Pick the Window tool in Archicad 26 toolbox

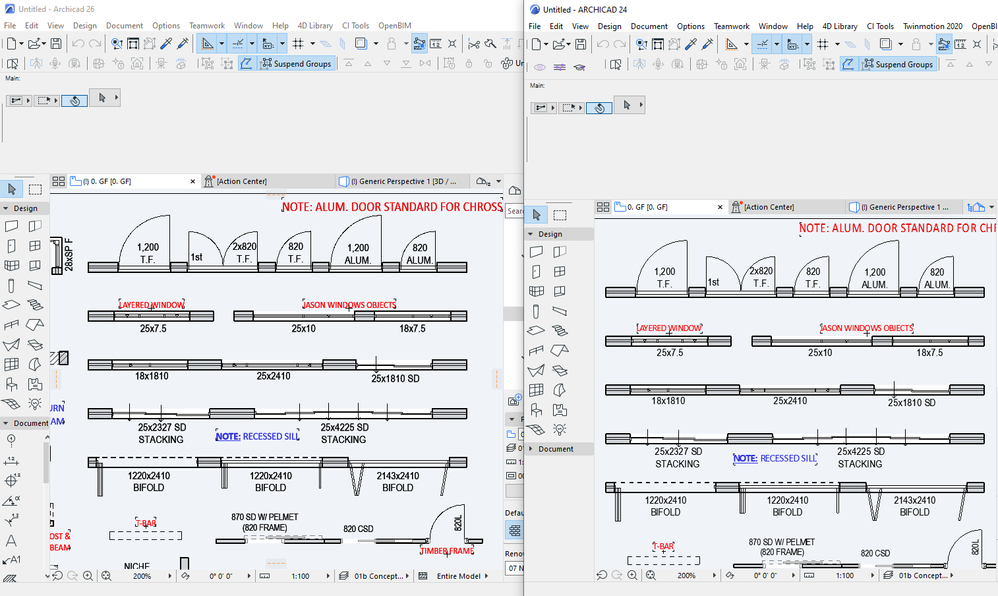click(35, 246)
